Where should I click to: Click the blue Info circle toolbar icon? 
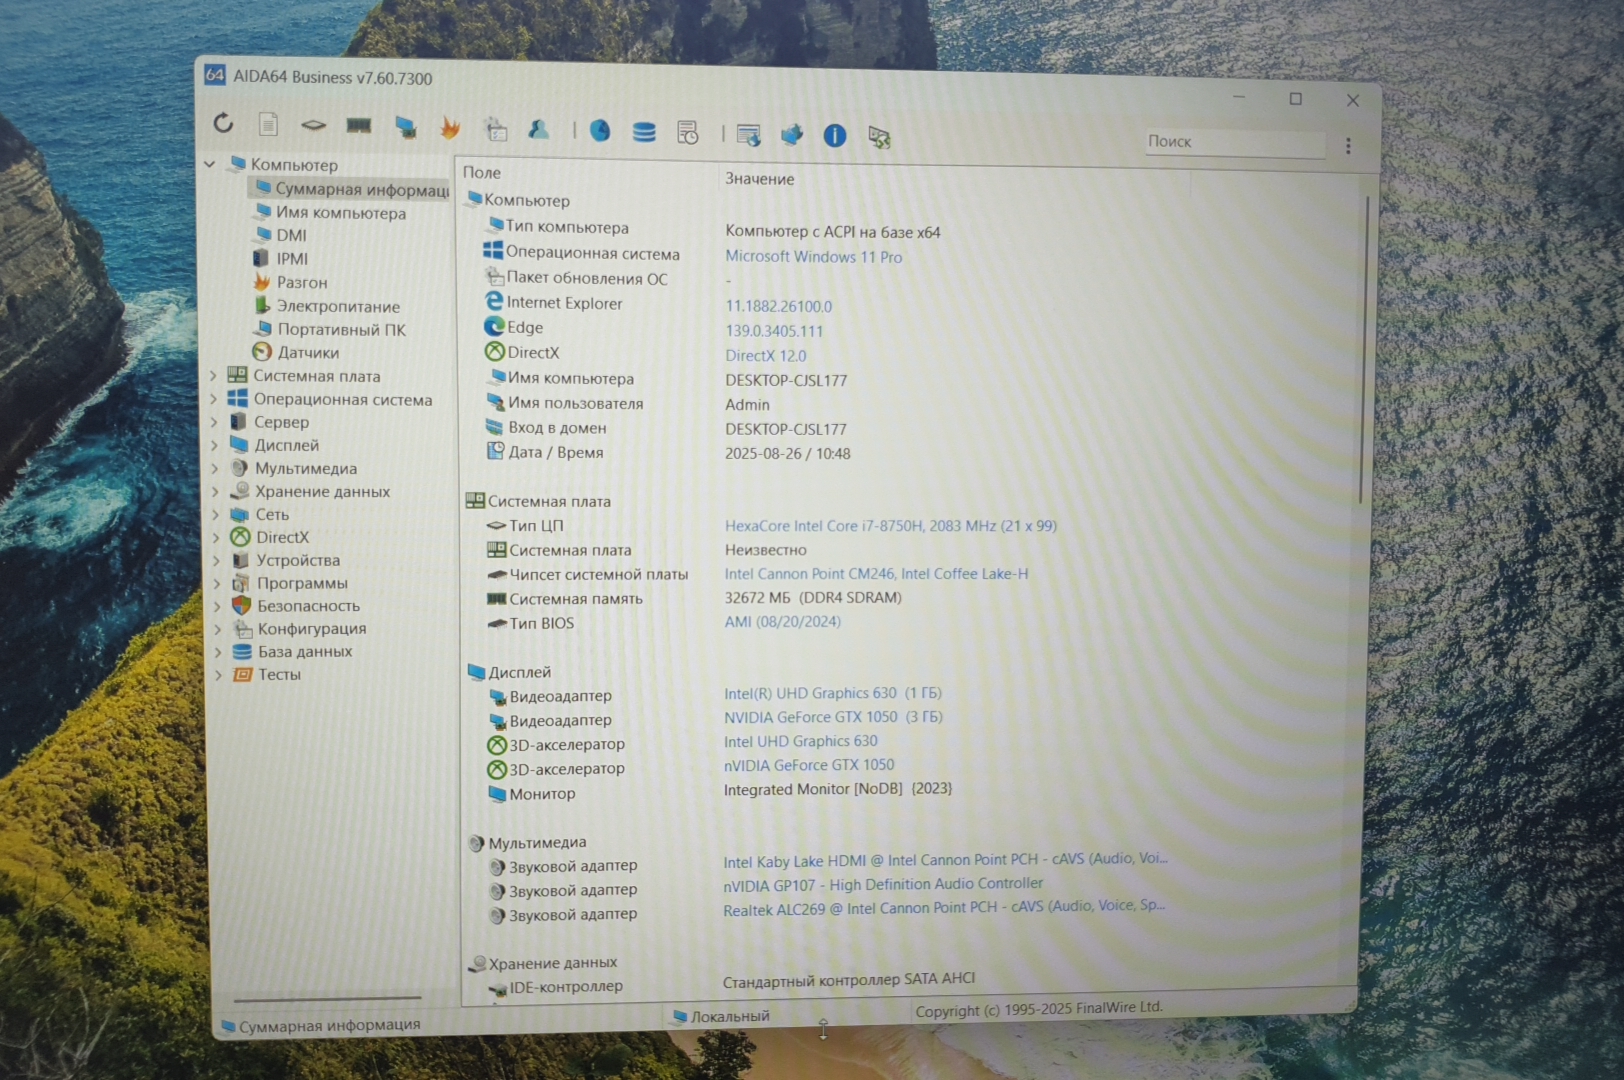(834, 135)
